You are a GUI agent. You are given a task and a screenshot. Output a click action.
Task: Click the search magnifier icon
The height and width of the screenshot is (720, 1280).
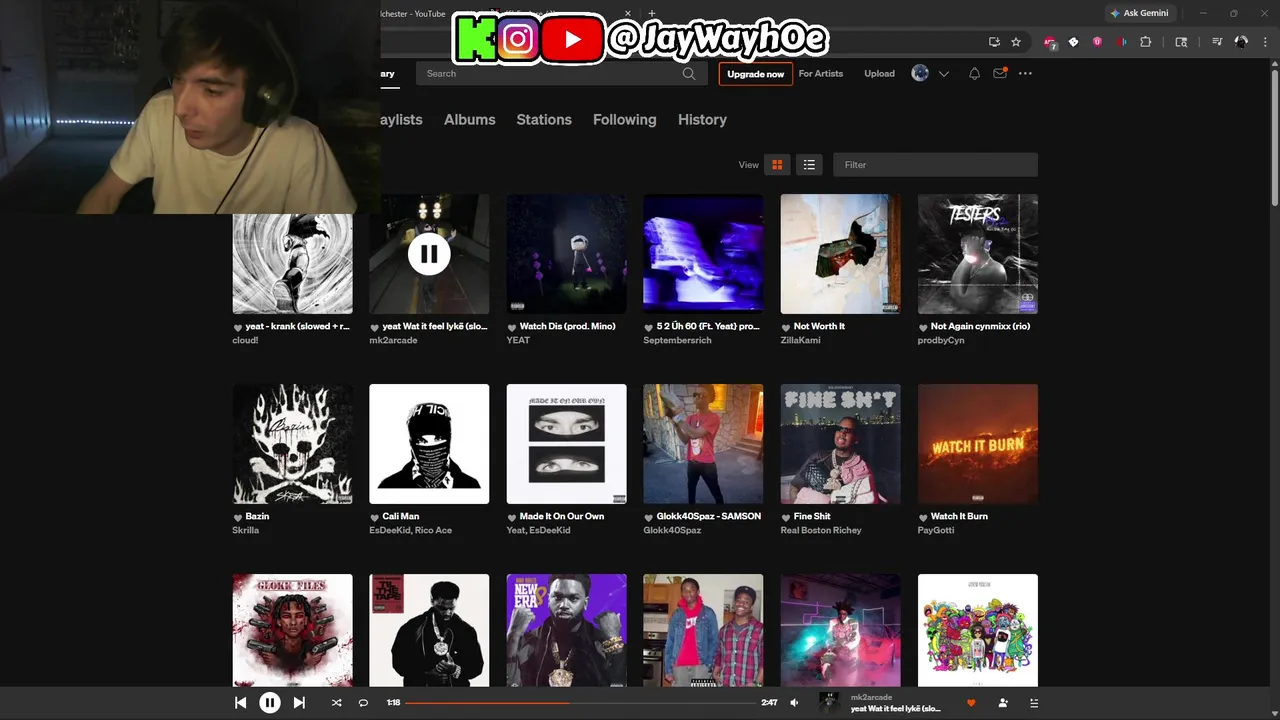point(689,74)
